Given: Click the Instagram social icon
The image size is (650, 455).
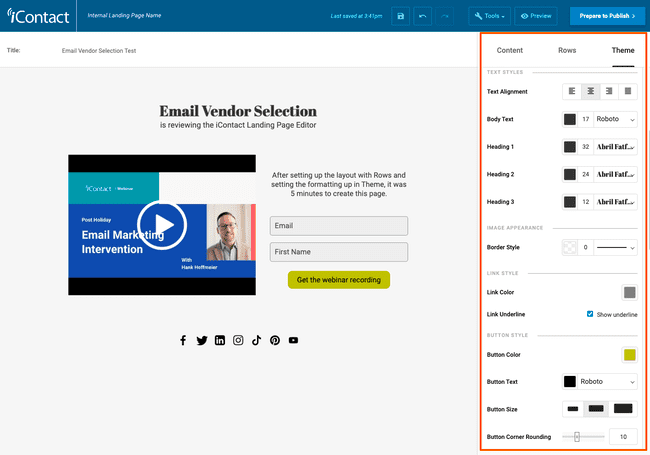Looking at the screenshot, I should coord(238,340).
